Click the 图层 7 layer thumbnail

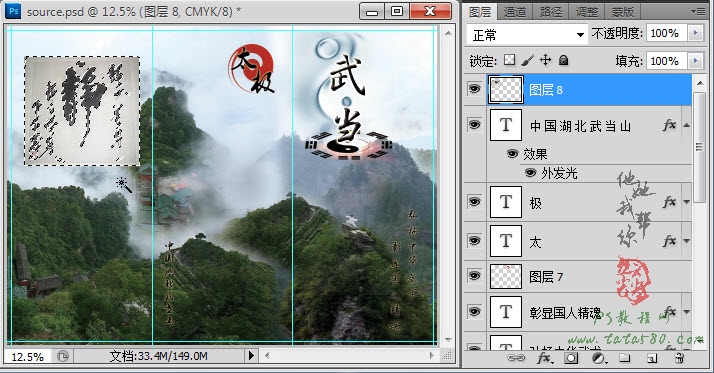tap(506, 276)
